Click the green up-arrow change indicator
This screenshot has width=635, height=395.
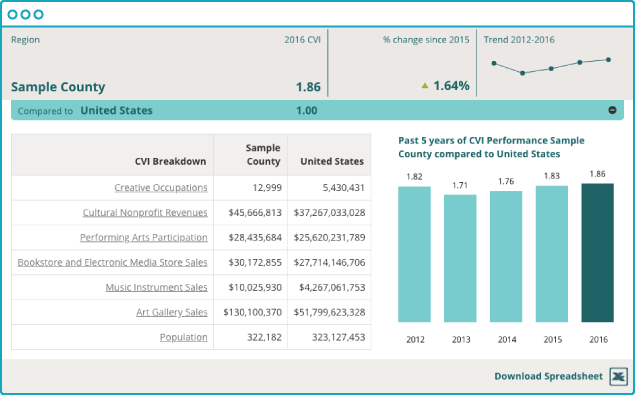click(425, 85)
